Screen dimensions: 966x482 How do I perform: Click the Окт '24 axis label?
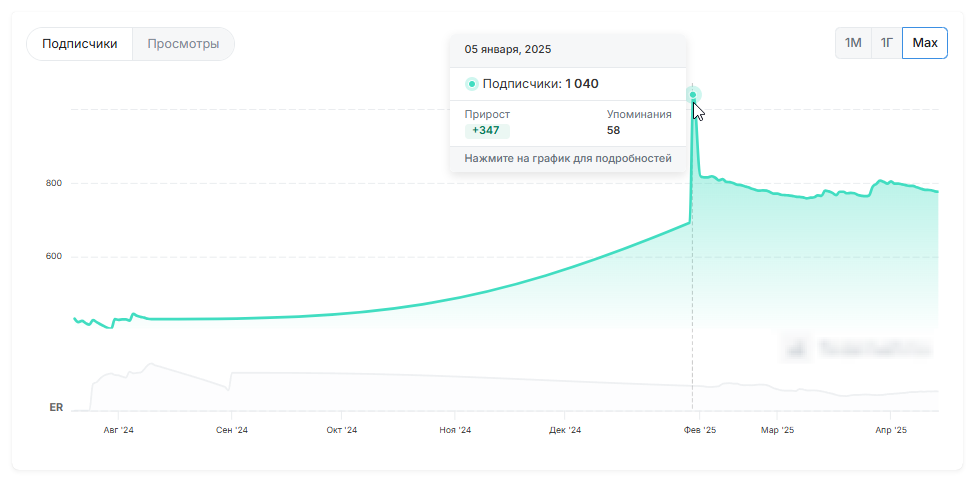tap(341, 430)
